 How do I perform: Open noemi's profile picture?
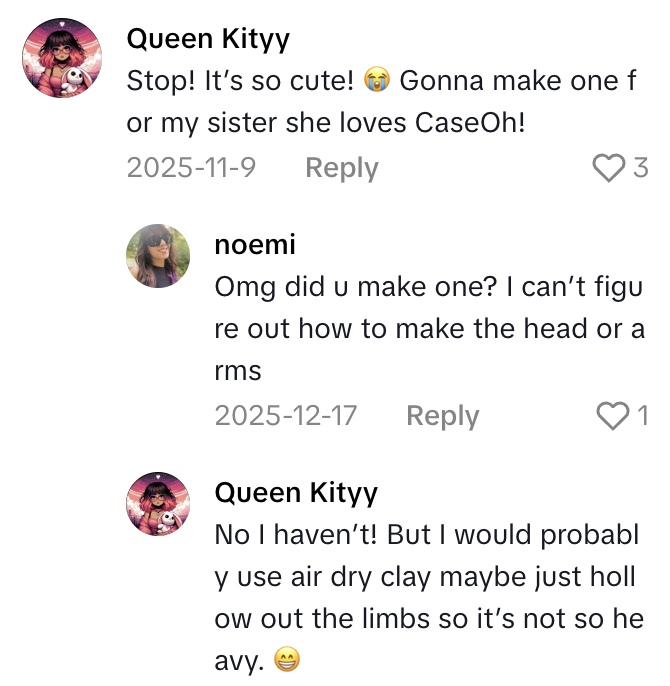click(158, 255)
